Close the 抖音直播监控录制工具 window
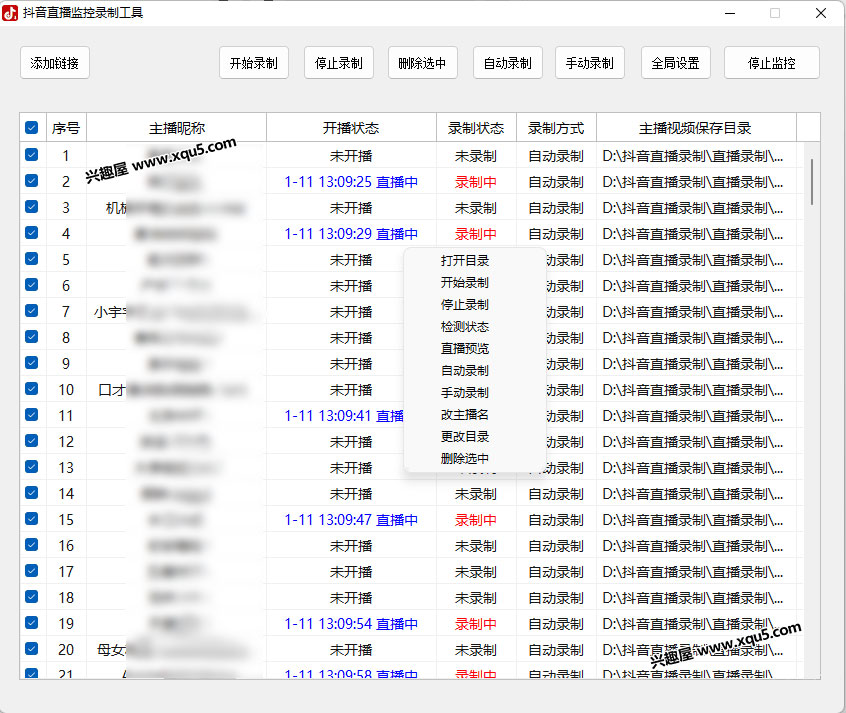 [821, 13]
